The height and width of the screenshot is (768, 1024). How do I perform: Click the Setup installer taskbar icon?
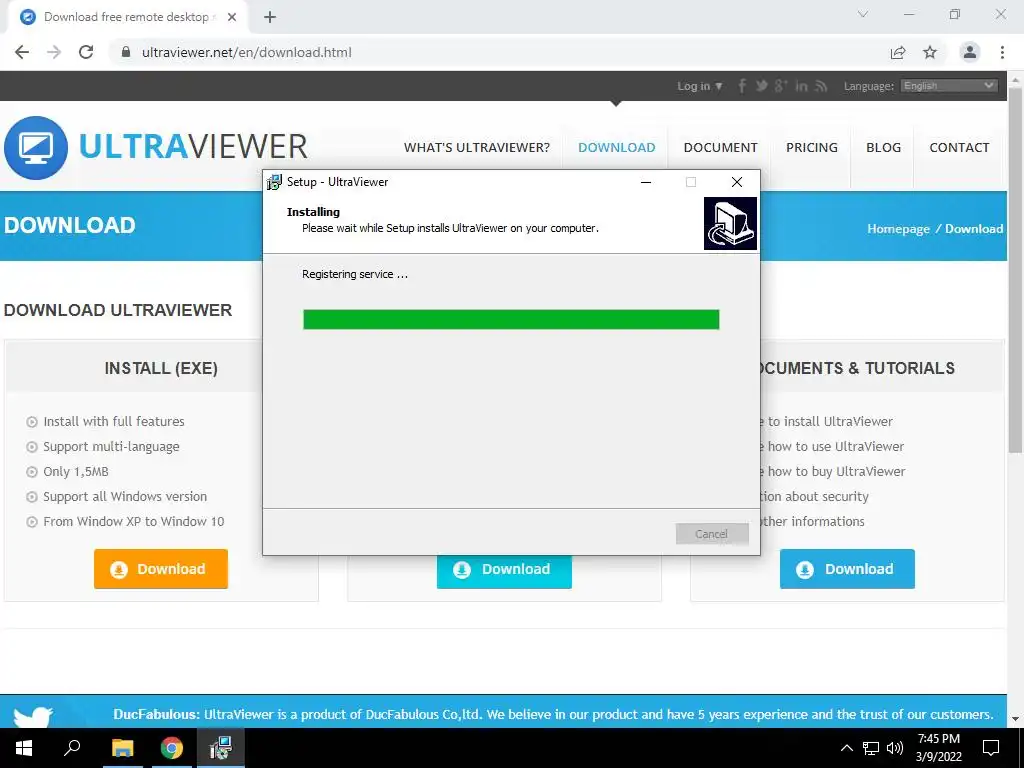(x=221, y=748)
